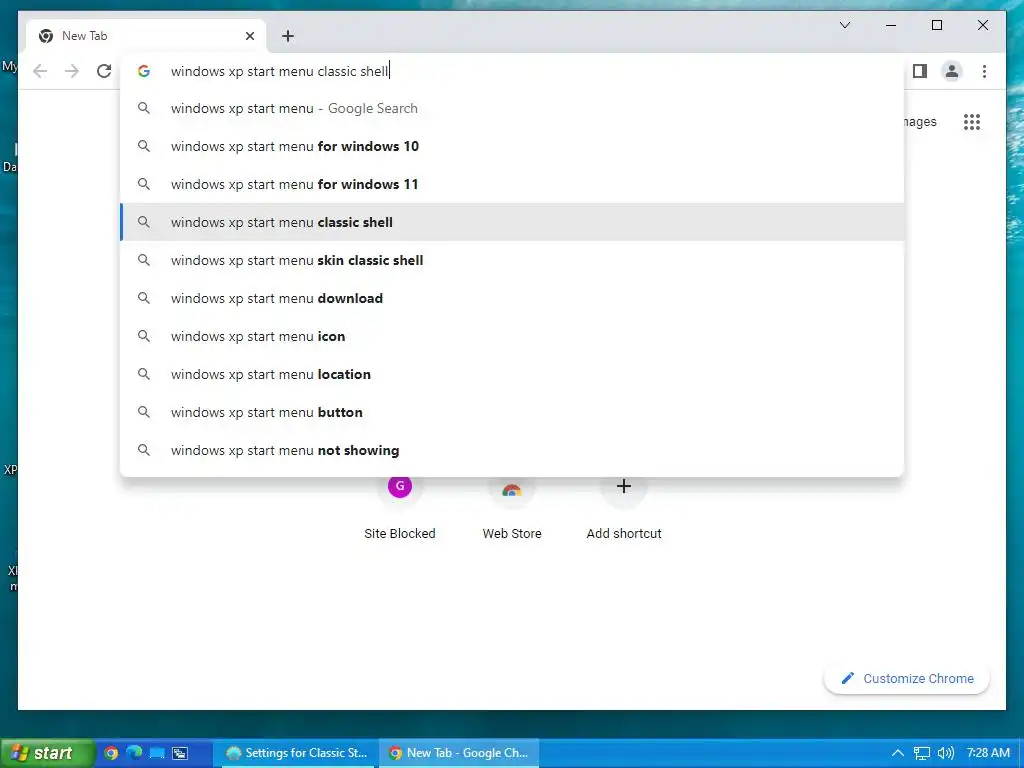Choose suggestion 'windows xp start menu download'
The height and width of the screenshot is (768, 1024).
pyautogui.click(x=512, y=298)
